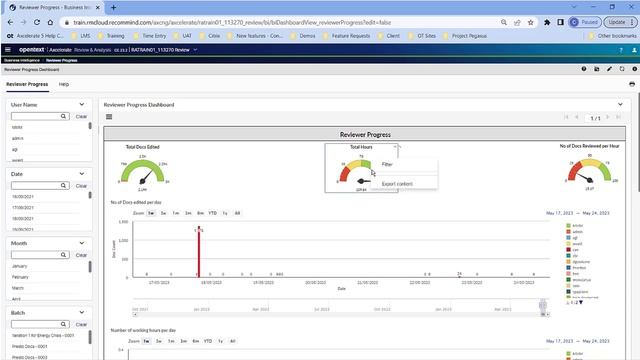
Task: Click the pencil edit dashboard icon
Action: [x=609, y=69]
